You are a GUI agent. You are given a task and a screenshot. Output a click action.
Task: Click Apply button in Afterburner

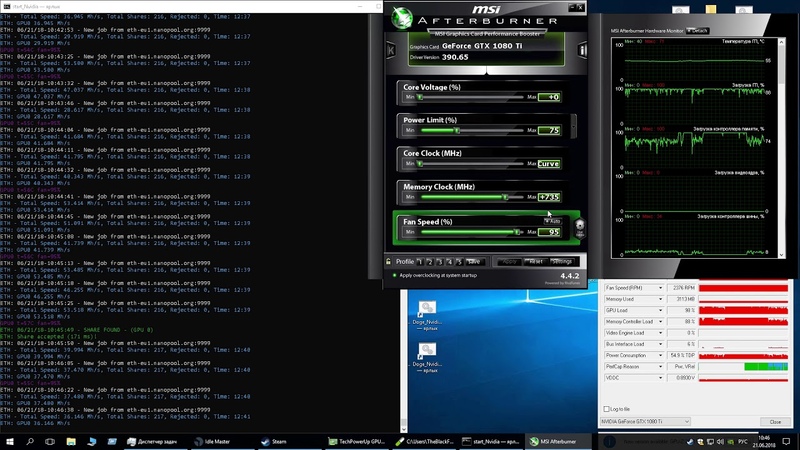pos(510,262)
